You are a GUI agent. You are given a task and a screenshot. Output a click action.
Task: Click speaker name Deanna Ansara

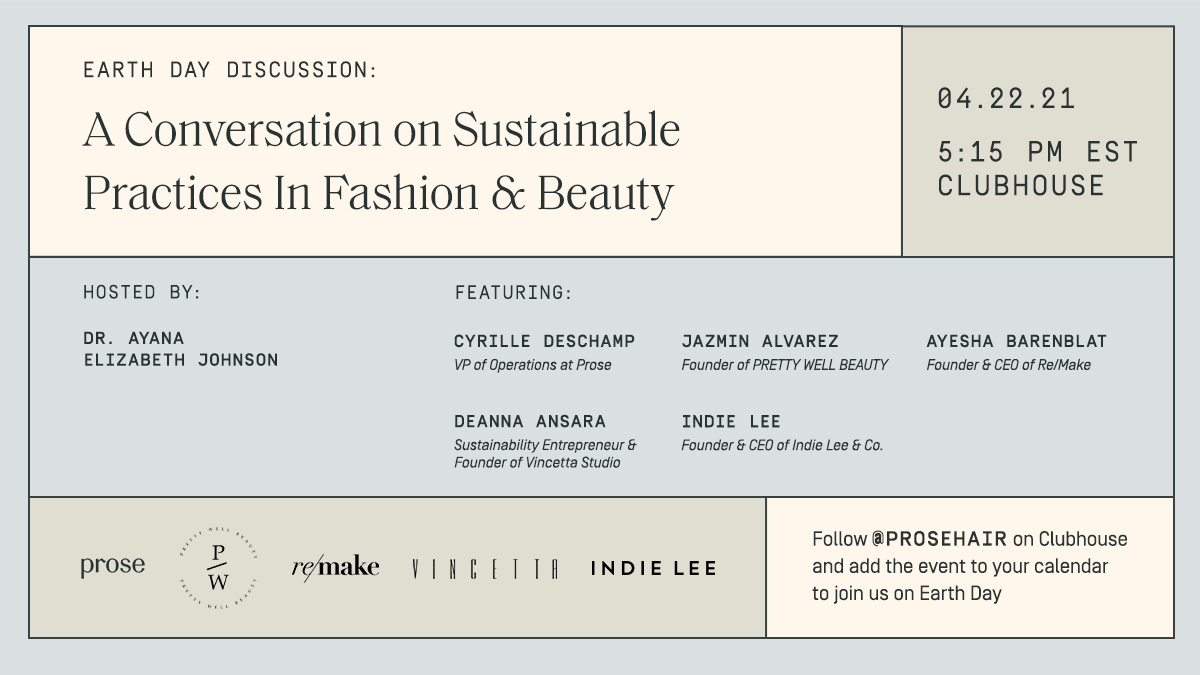tap(529, 422)
